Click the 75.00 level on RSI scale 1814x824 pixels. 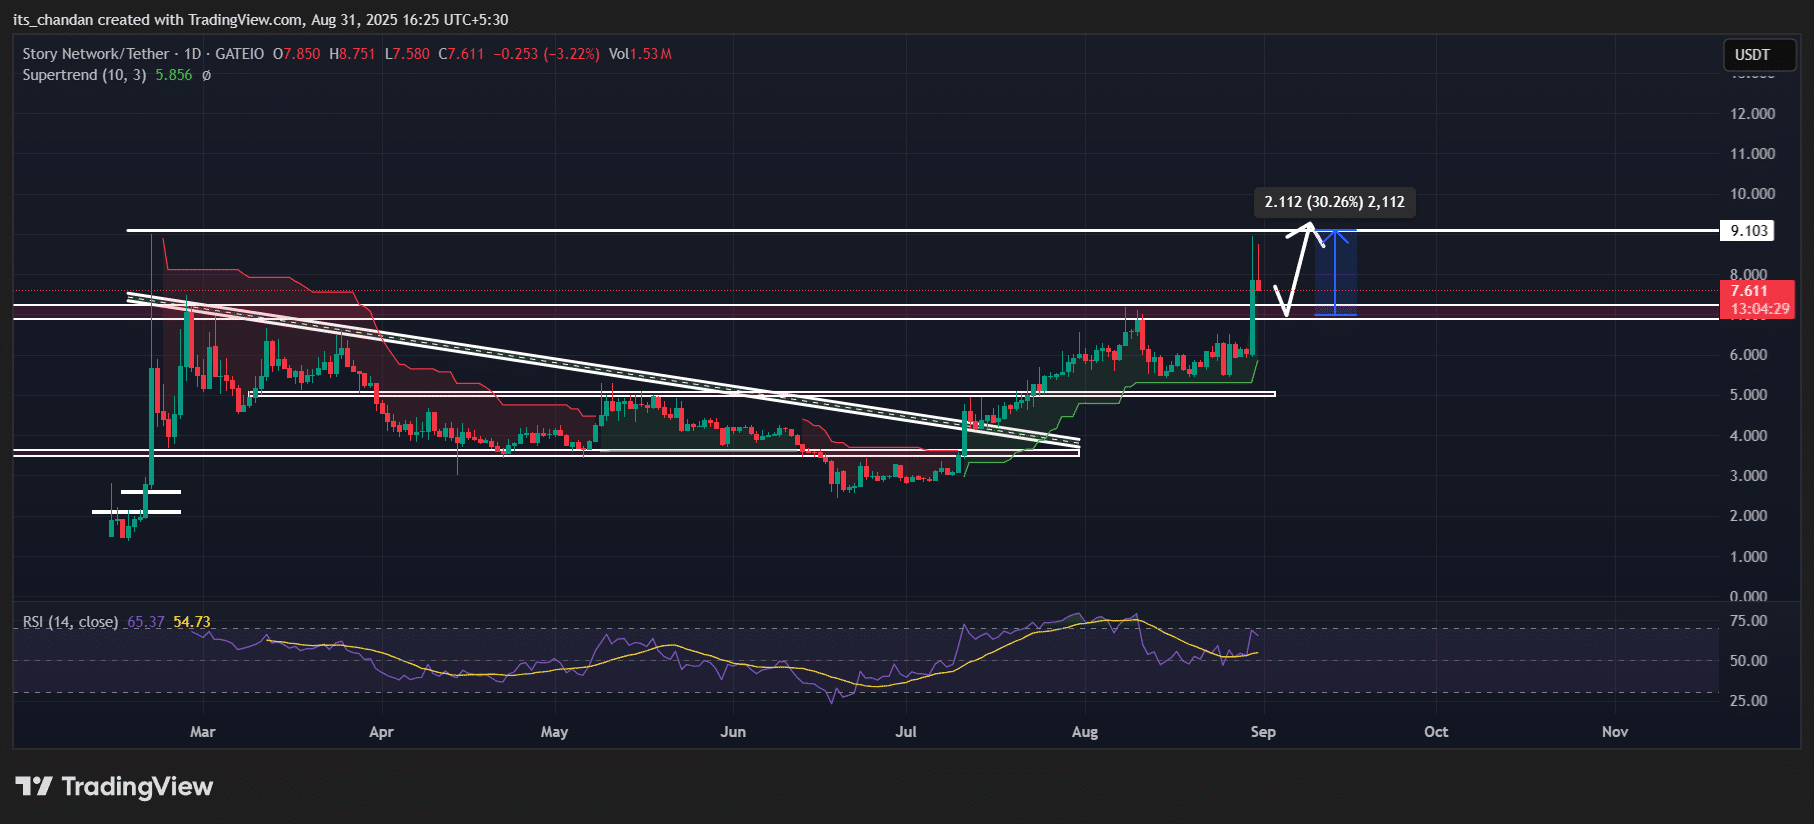1748,621
